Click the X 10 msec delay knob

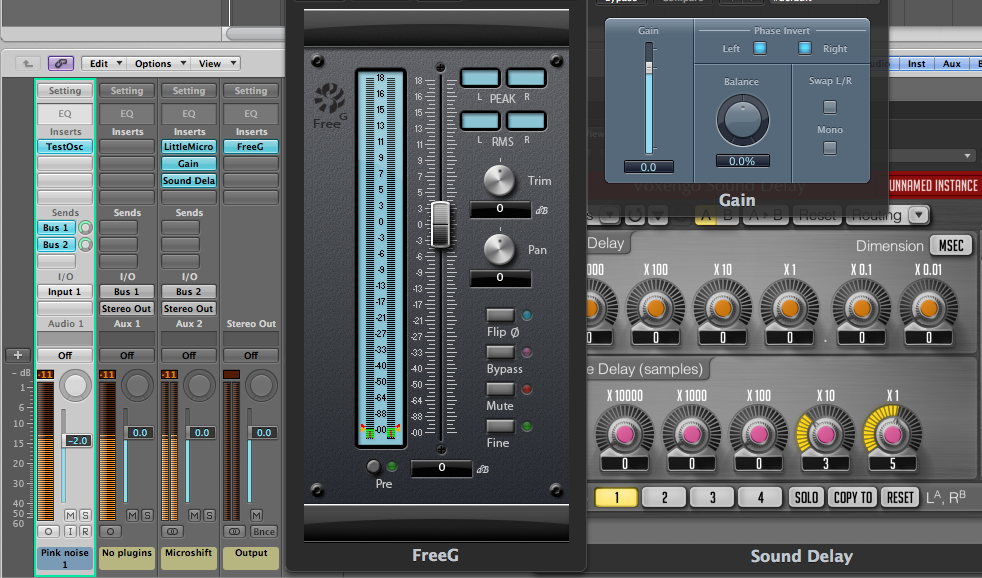[723, 308]
